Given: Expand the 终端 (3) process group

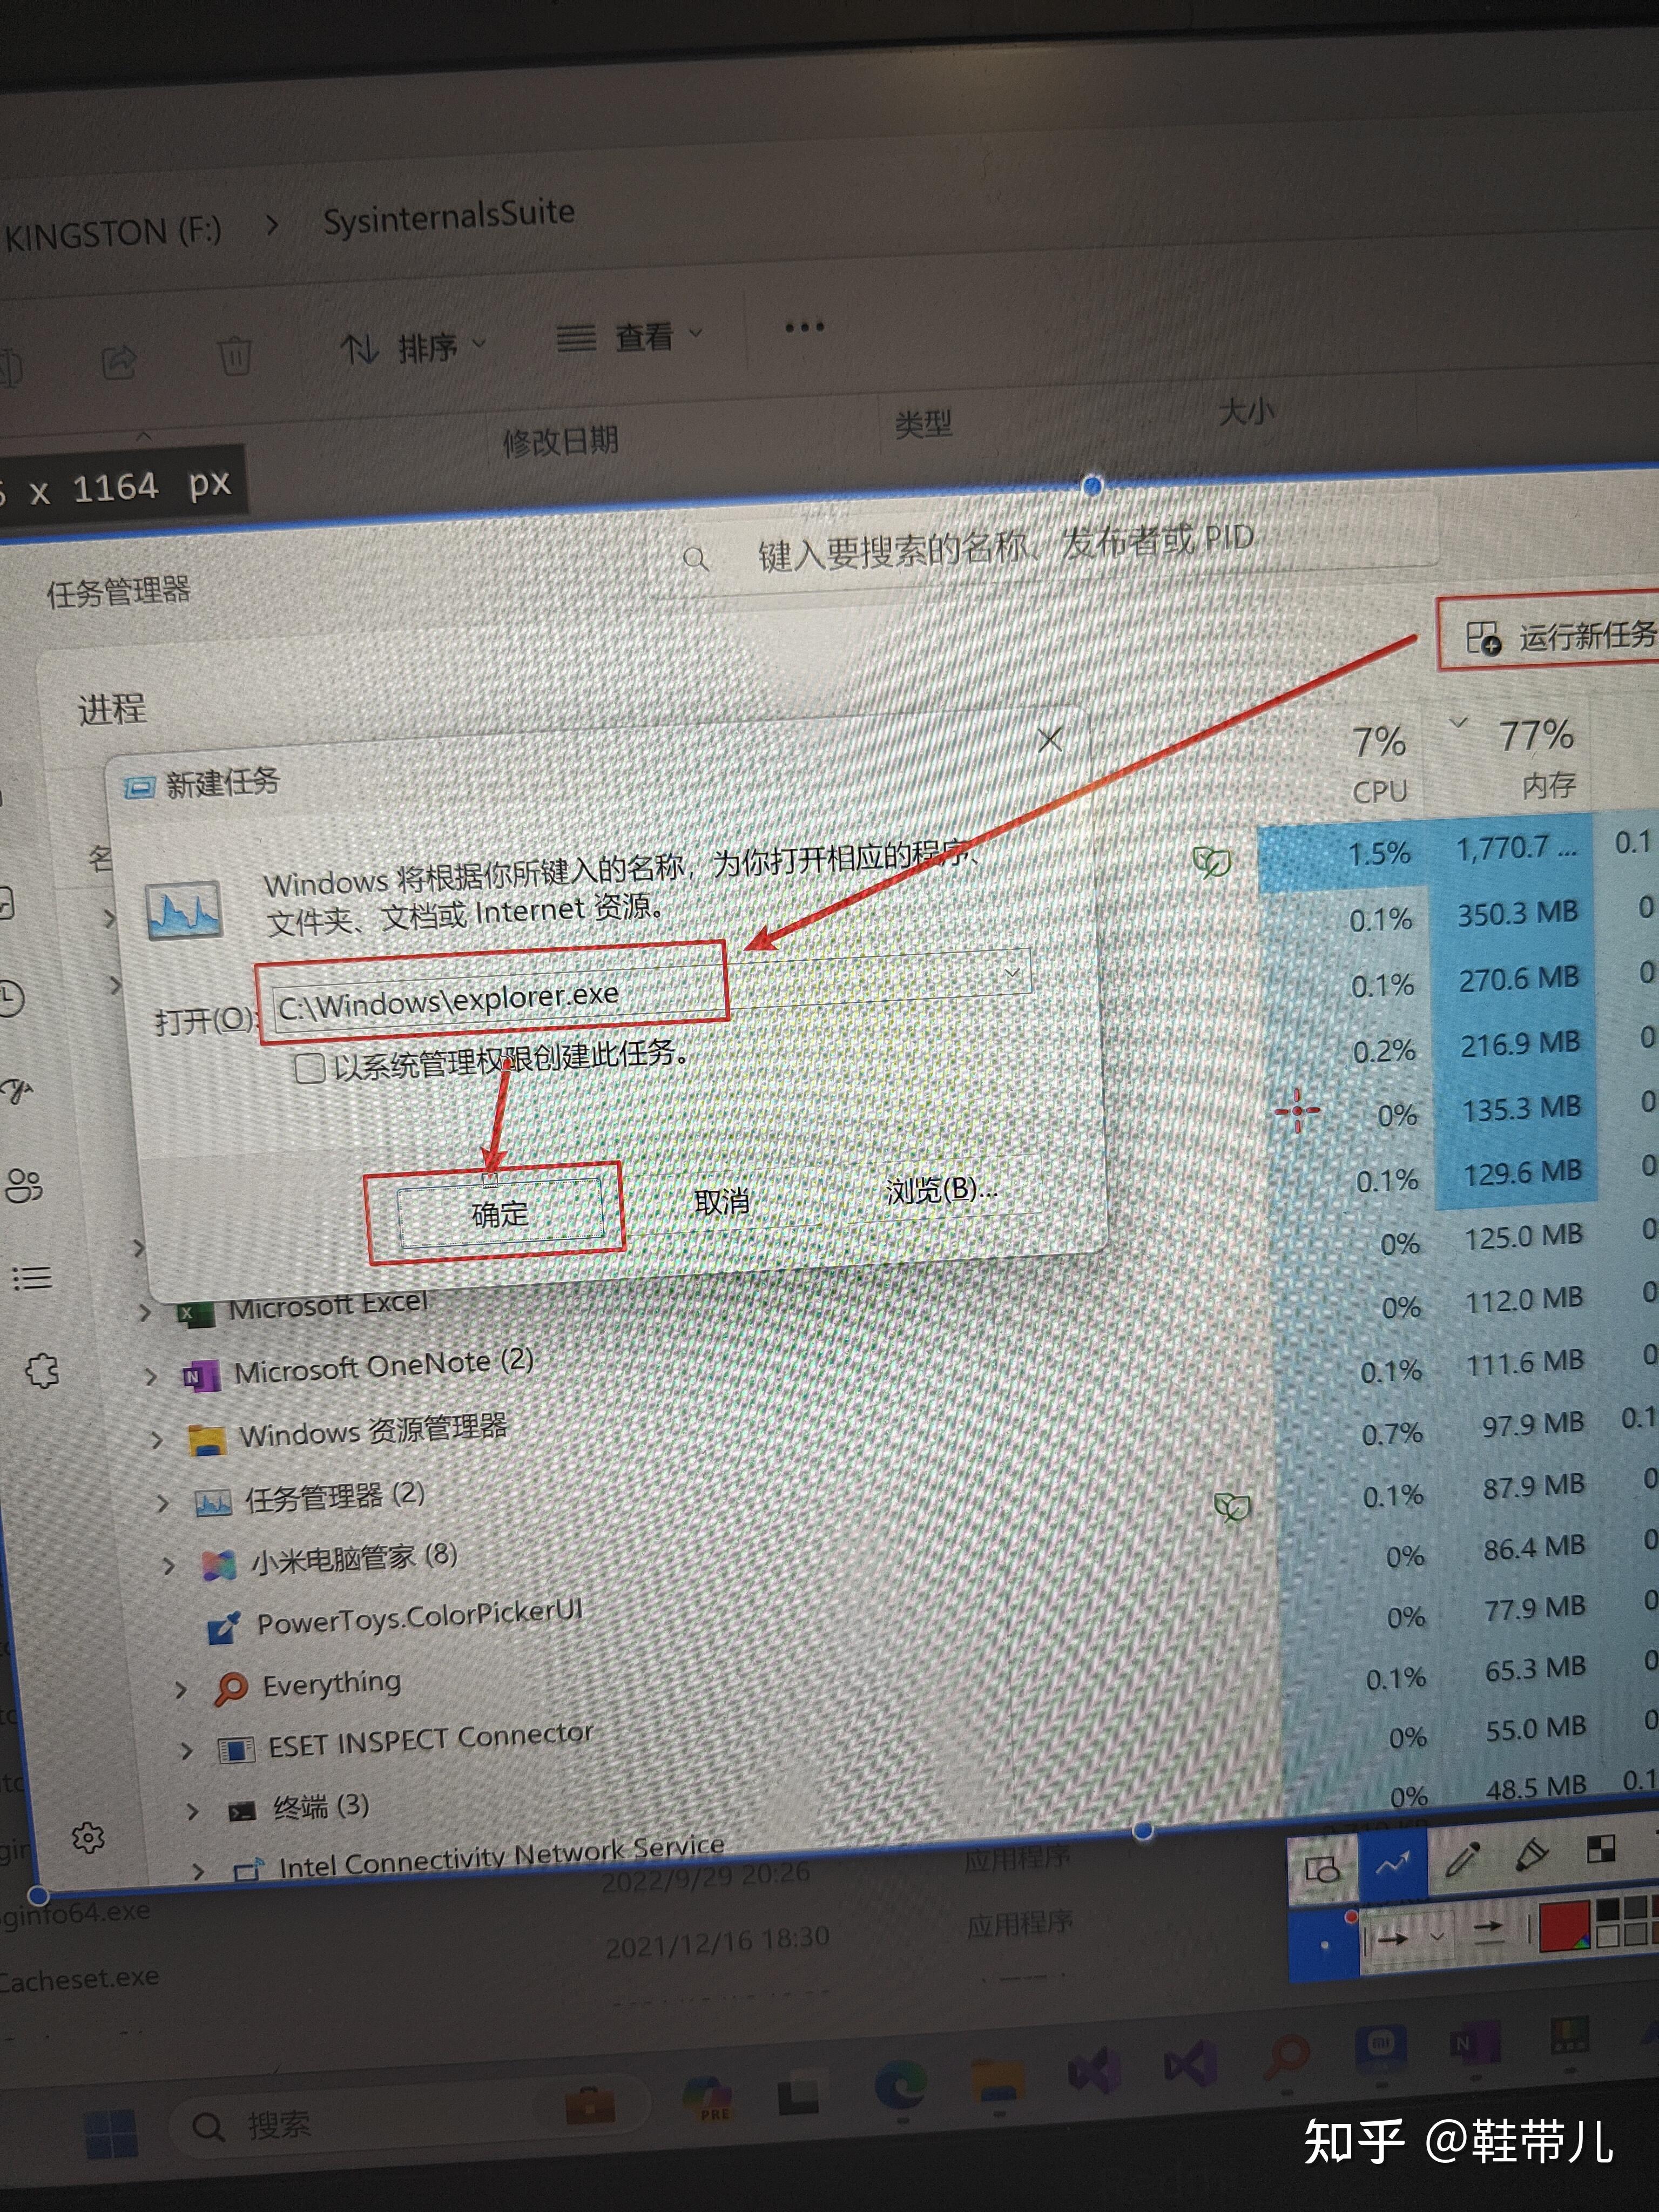Looking at the screenshot, I should (193, 1811).
